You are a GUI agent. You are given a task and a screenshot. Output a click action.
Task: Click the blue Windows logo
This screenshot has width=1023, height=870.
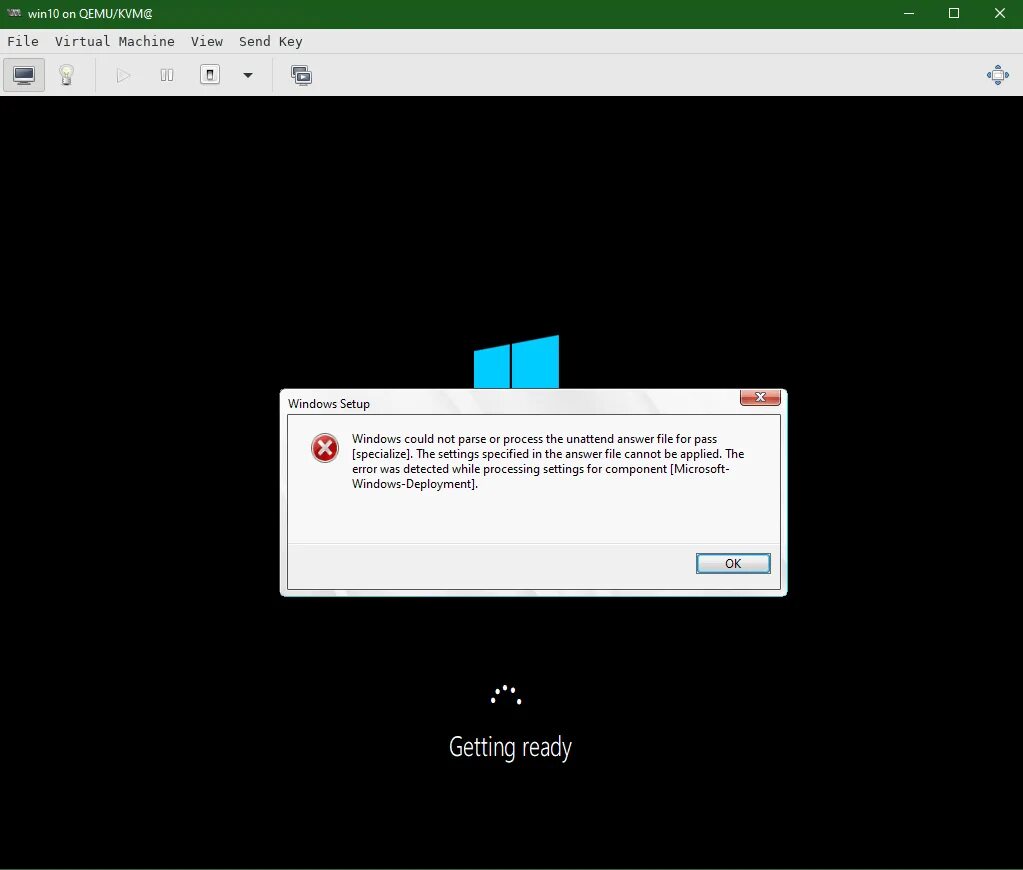pos(516,362)
